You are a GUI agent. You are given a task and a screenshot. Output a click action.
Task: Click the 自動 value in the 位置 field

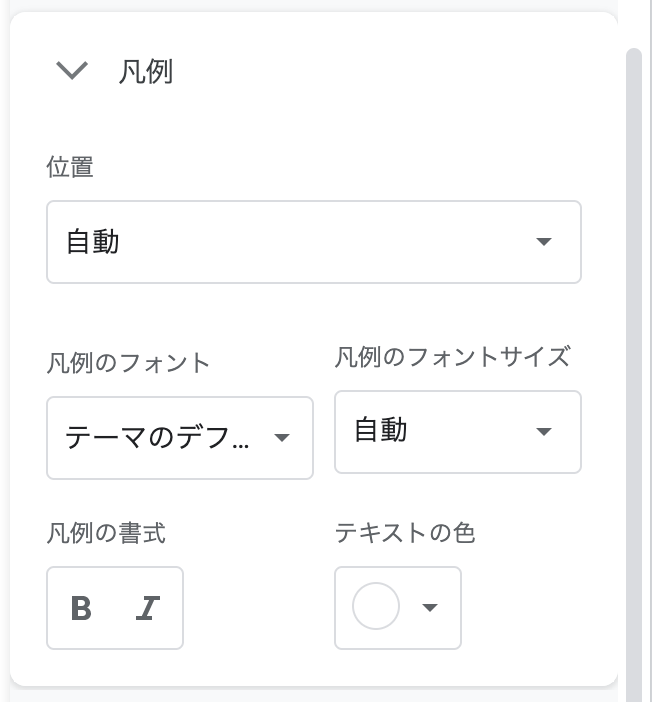coord(93,242)
